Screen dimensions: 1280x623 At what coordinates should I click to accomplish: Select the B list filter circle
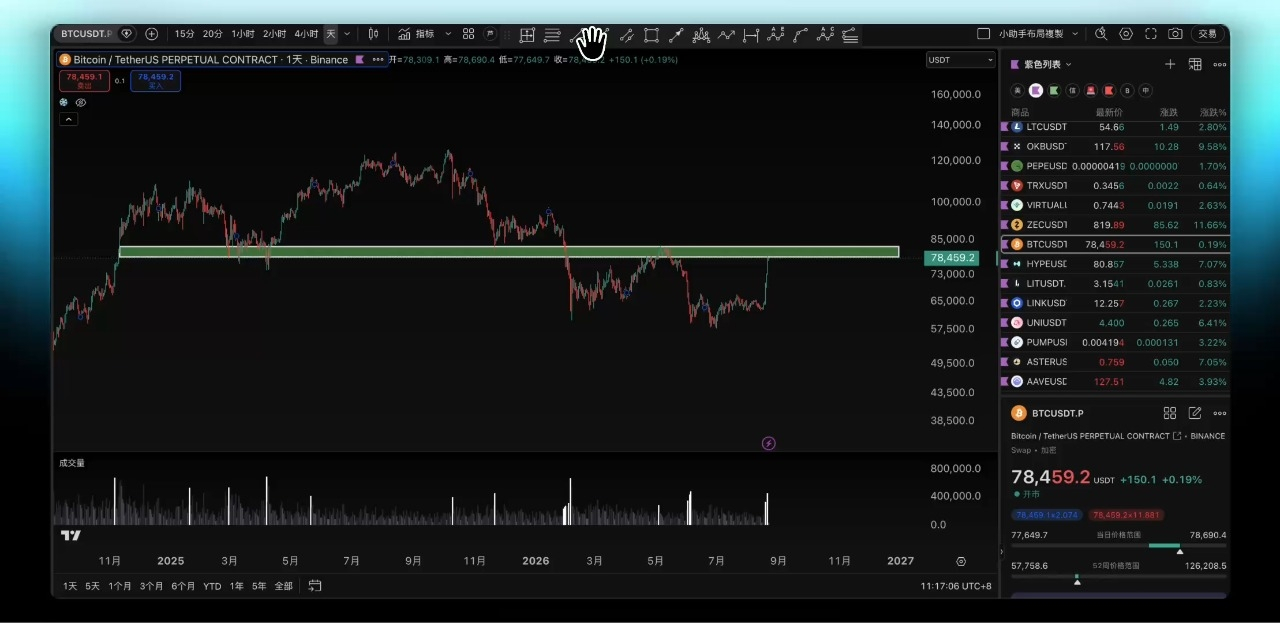[1127, 90]
